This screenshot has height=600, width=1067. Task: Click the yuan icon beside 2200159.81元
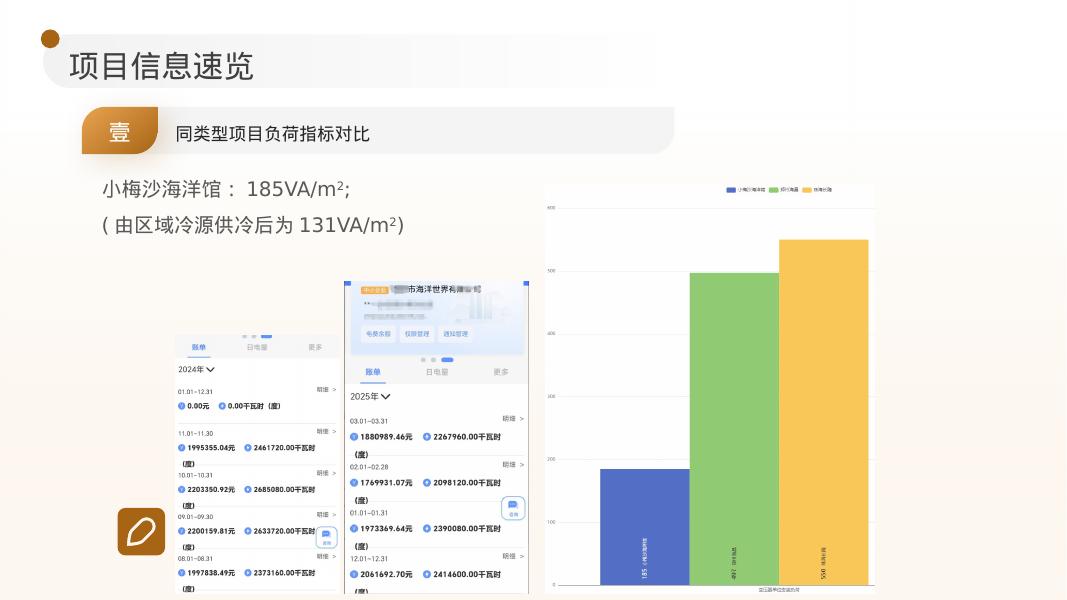[x=182, y=531]
